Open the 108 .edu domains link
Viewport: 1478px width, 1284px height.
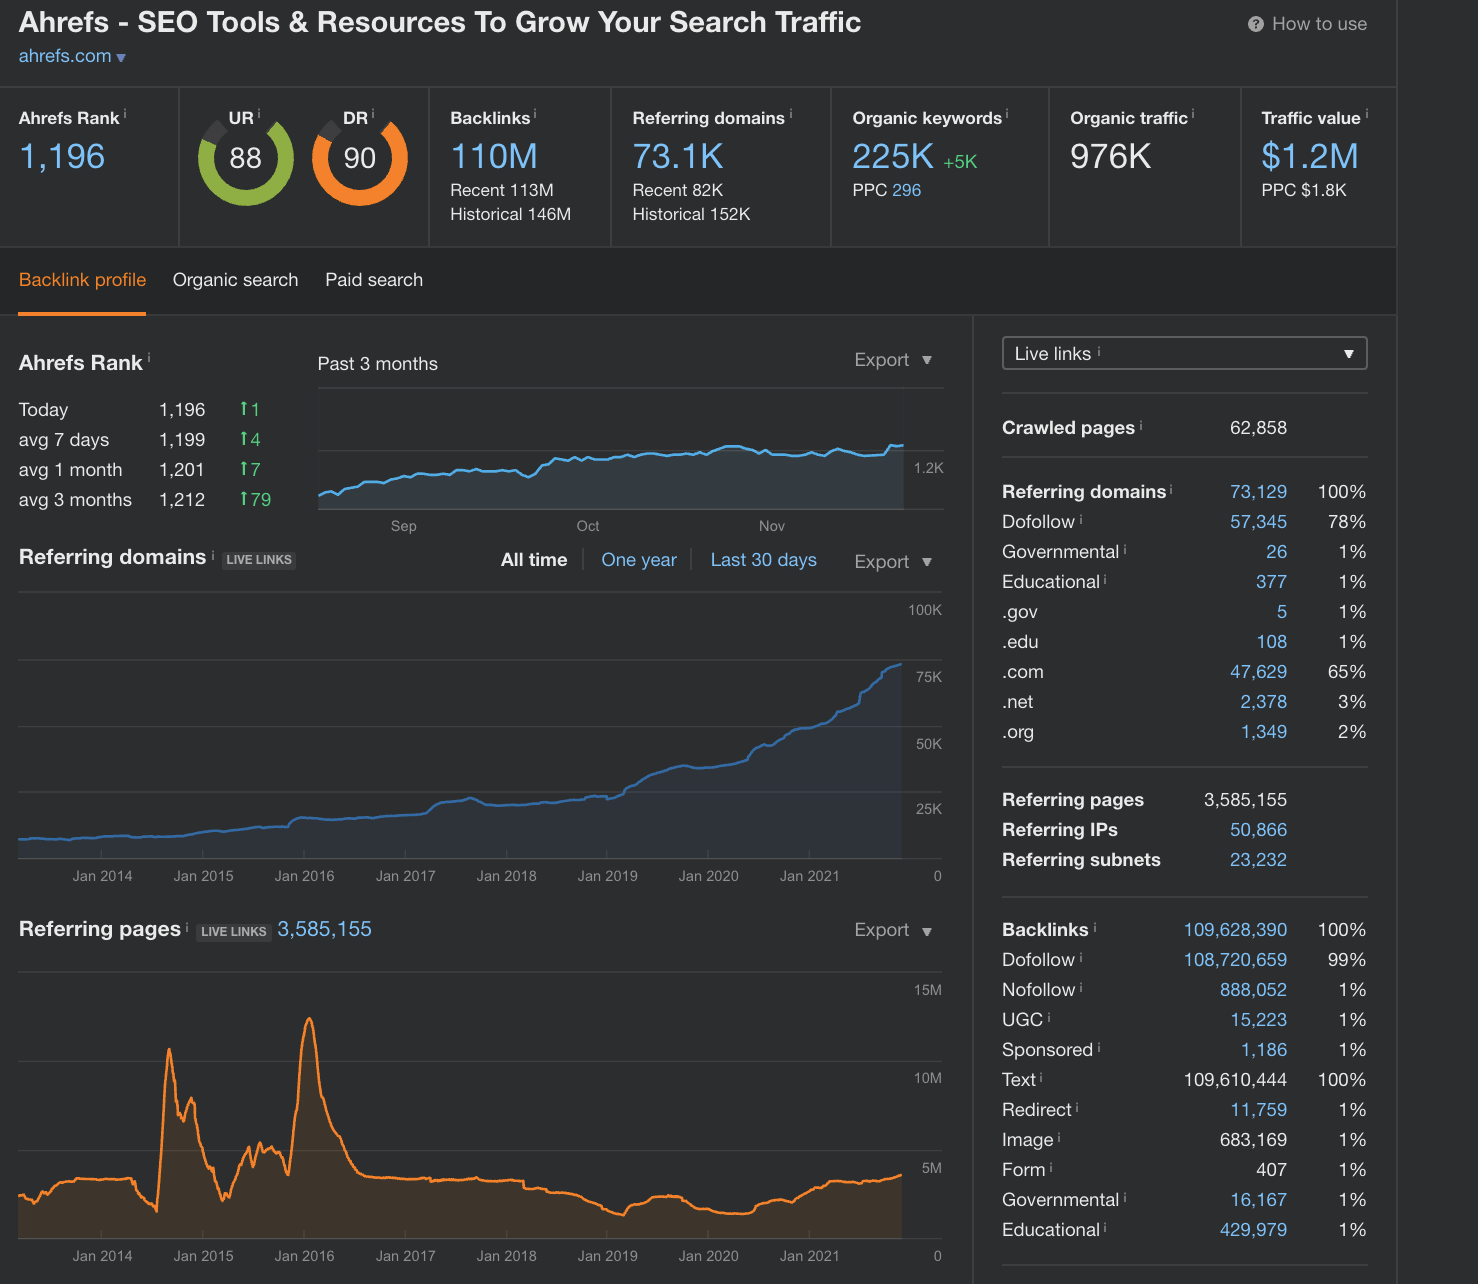[1272, 642]
